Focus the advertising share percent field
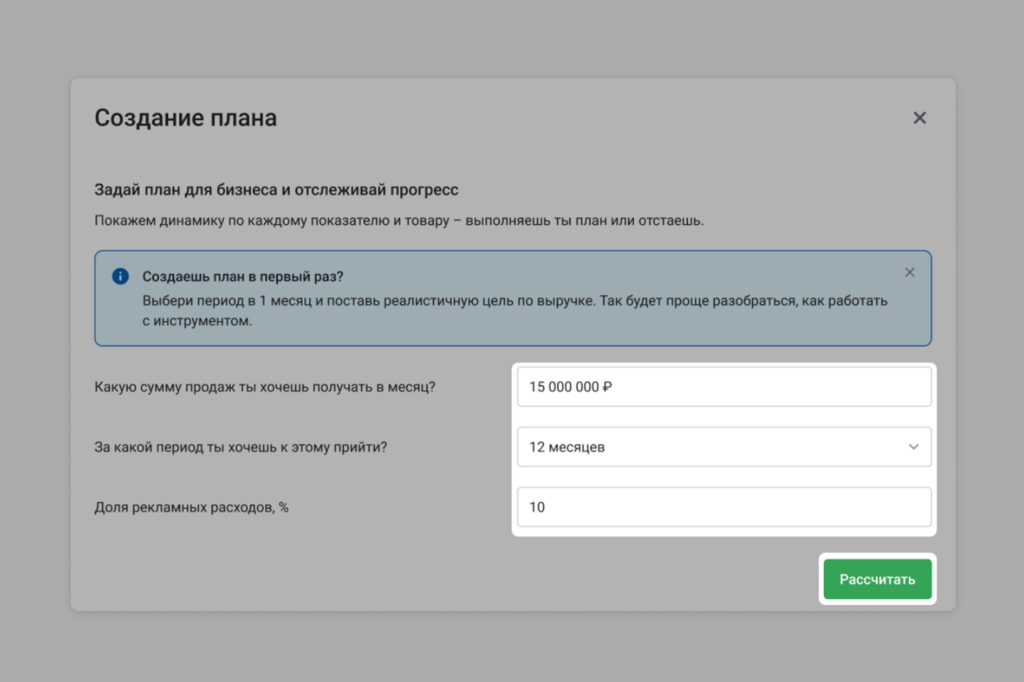This screenshot has height=682, width=1024. pyautogui.click(x=724, y=507)
